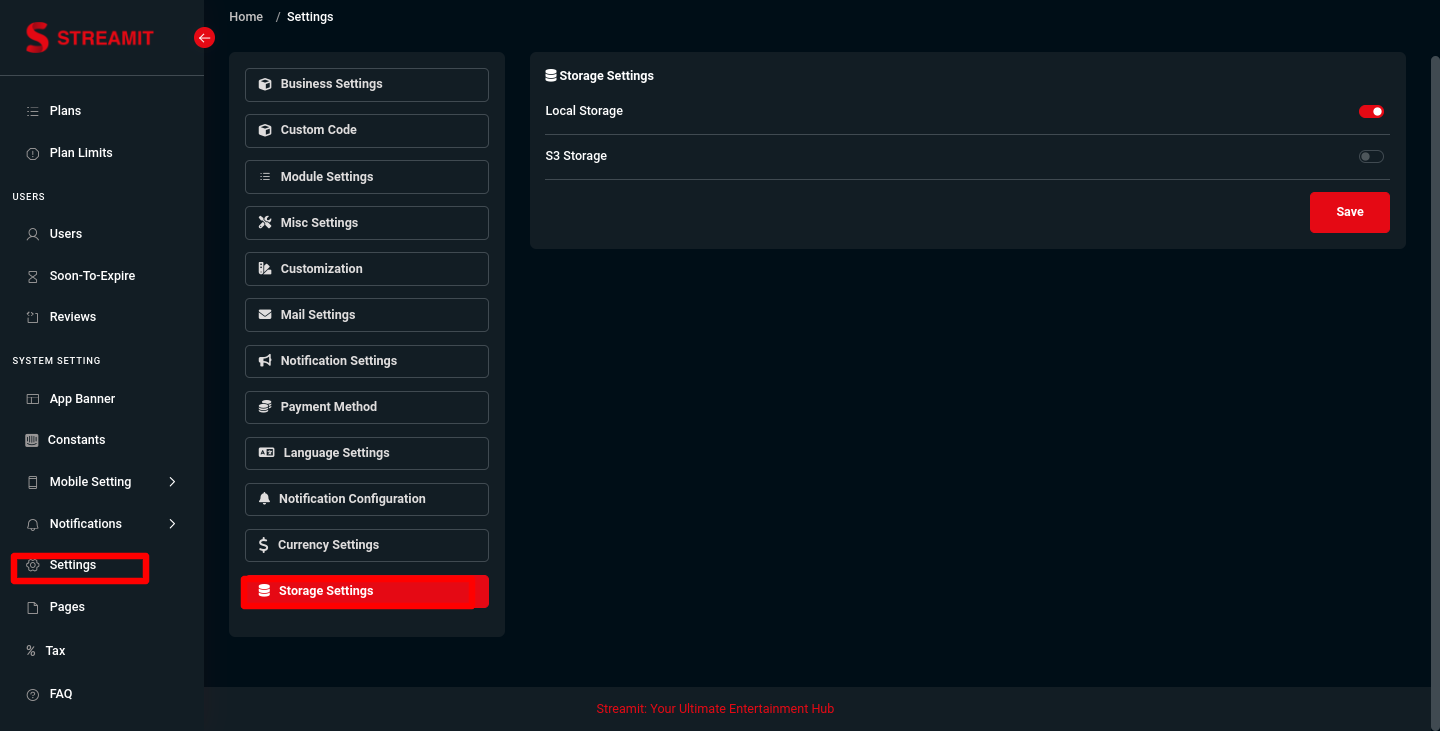The width and height of the screenshot is (1440, 731).
Task: Click the Plan Limits info icon
Action: click(32, 153)
